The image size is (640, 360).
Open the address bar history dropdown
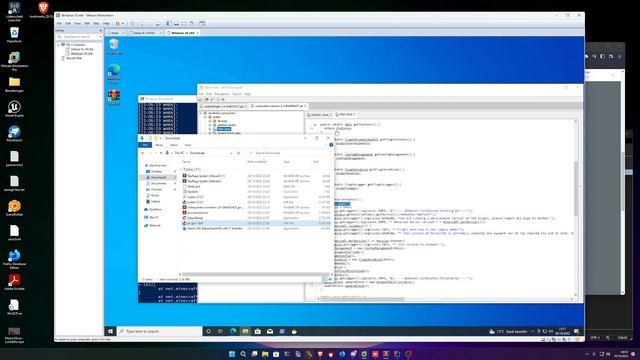(x=231, y=153)
